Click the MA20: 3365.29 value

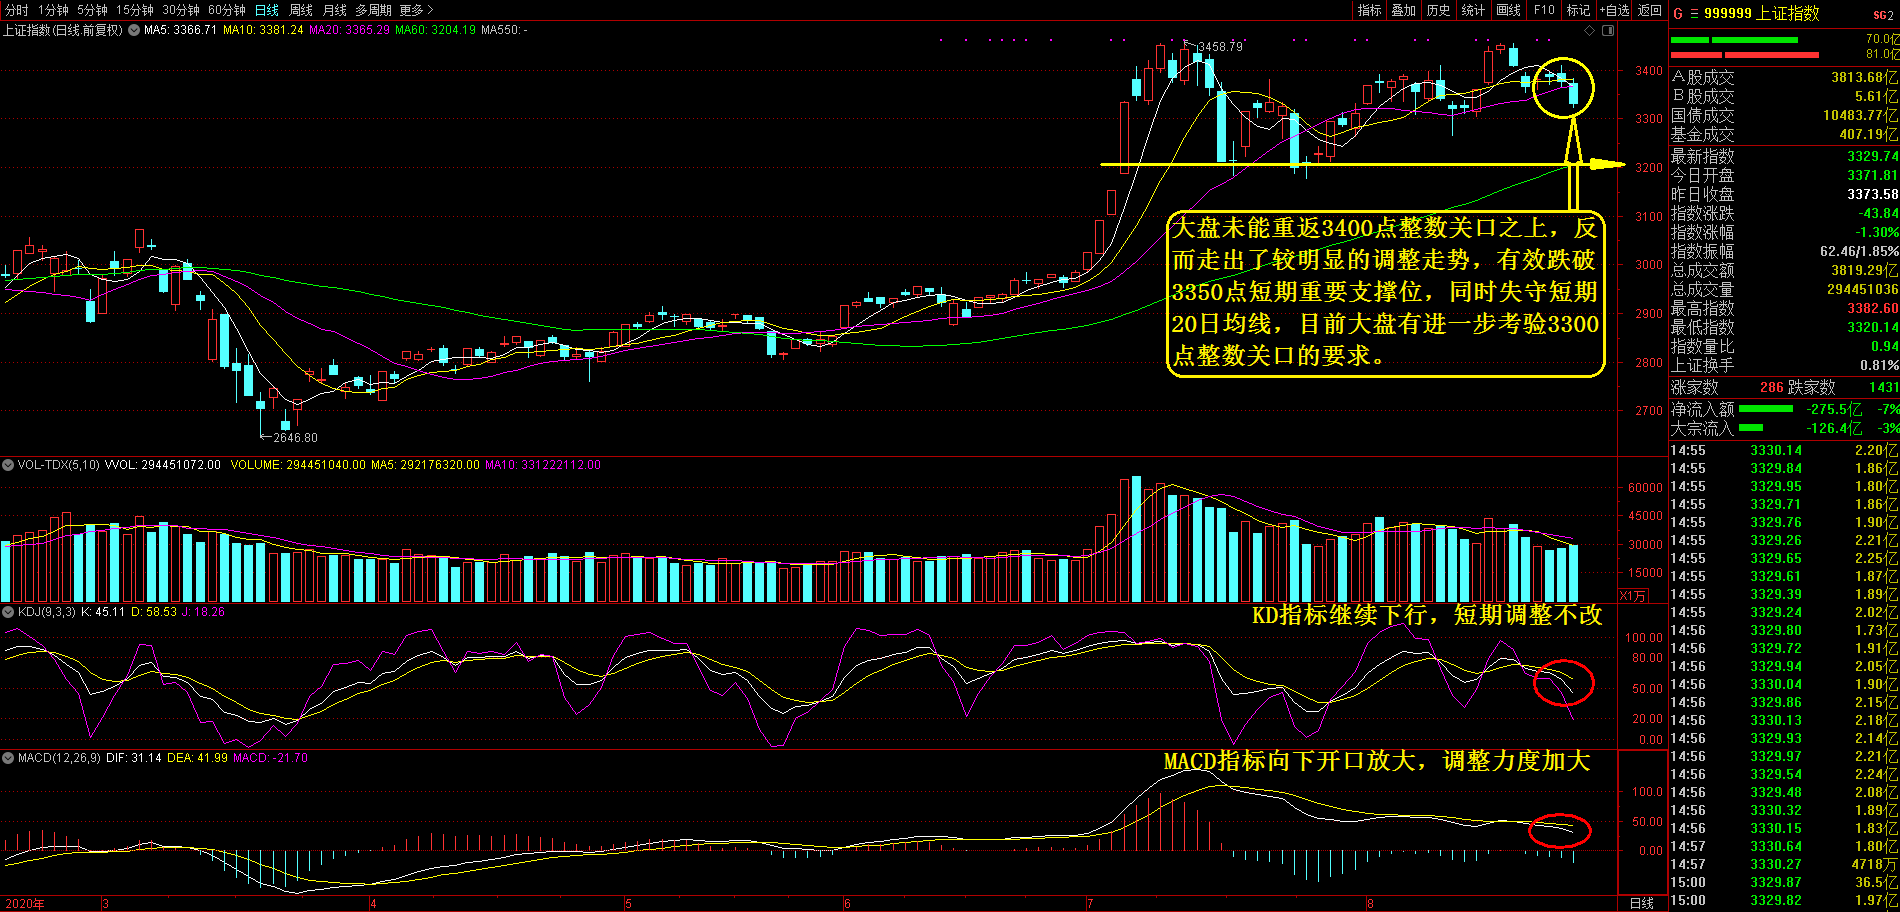pos(349,30)
